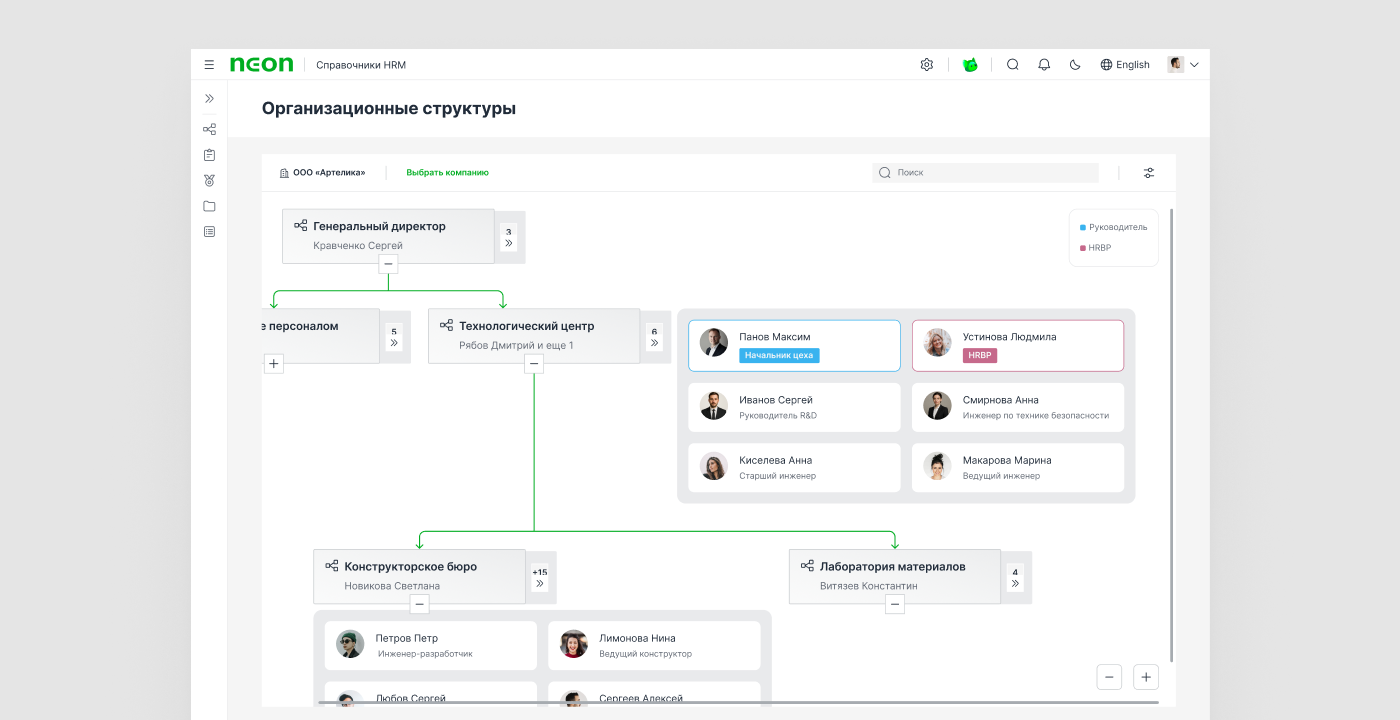This screenshot has width=1400, height=720.
Task: Select the Панов Максим employee card
Action: [x=794, y=345]
